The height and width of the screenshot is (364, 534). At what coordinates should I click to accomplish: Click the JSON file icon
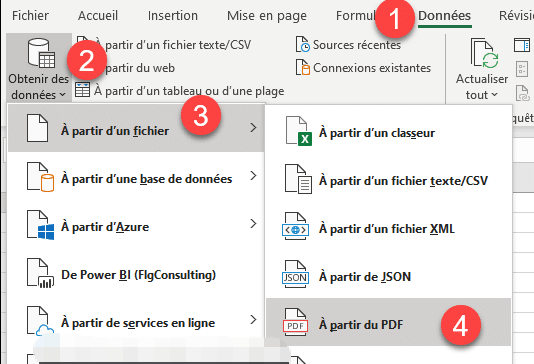(x=296, y=274)
